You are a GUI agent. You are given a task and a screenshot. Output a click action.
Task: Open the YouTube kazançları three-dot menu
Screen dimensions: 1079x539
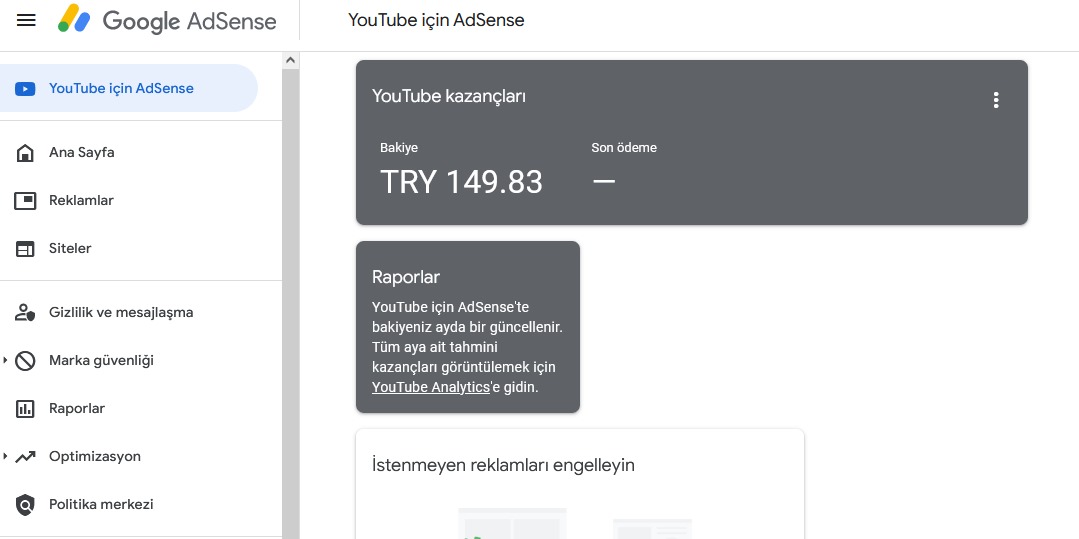[x=996, y=101]
